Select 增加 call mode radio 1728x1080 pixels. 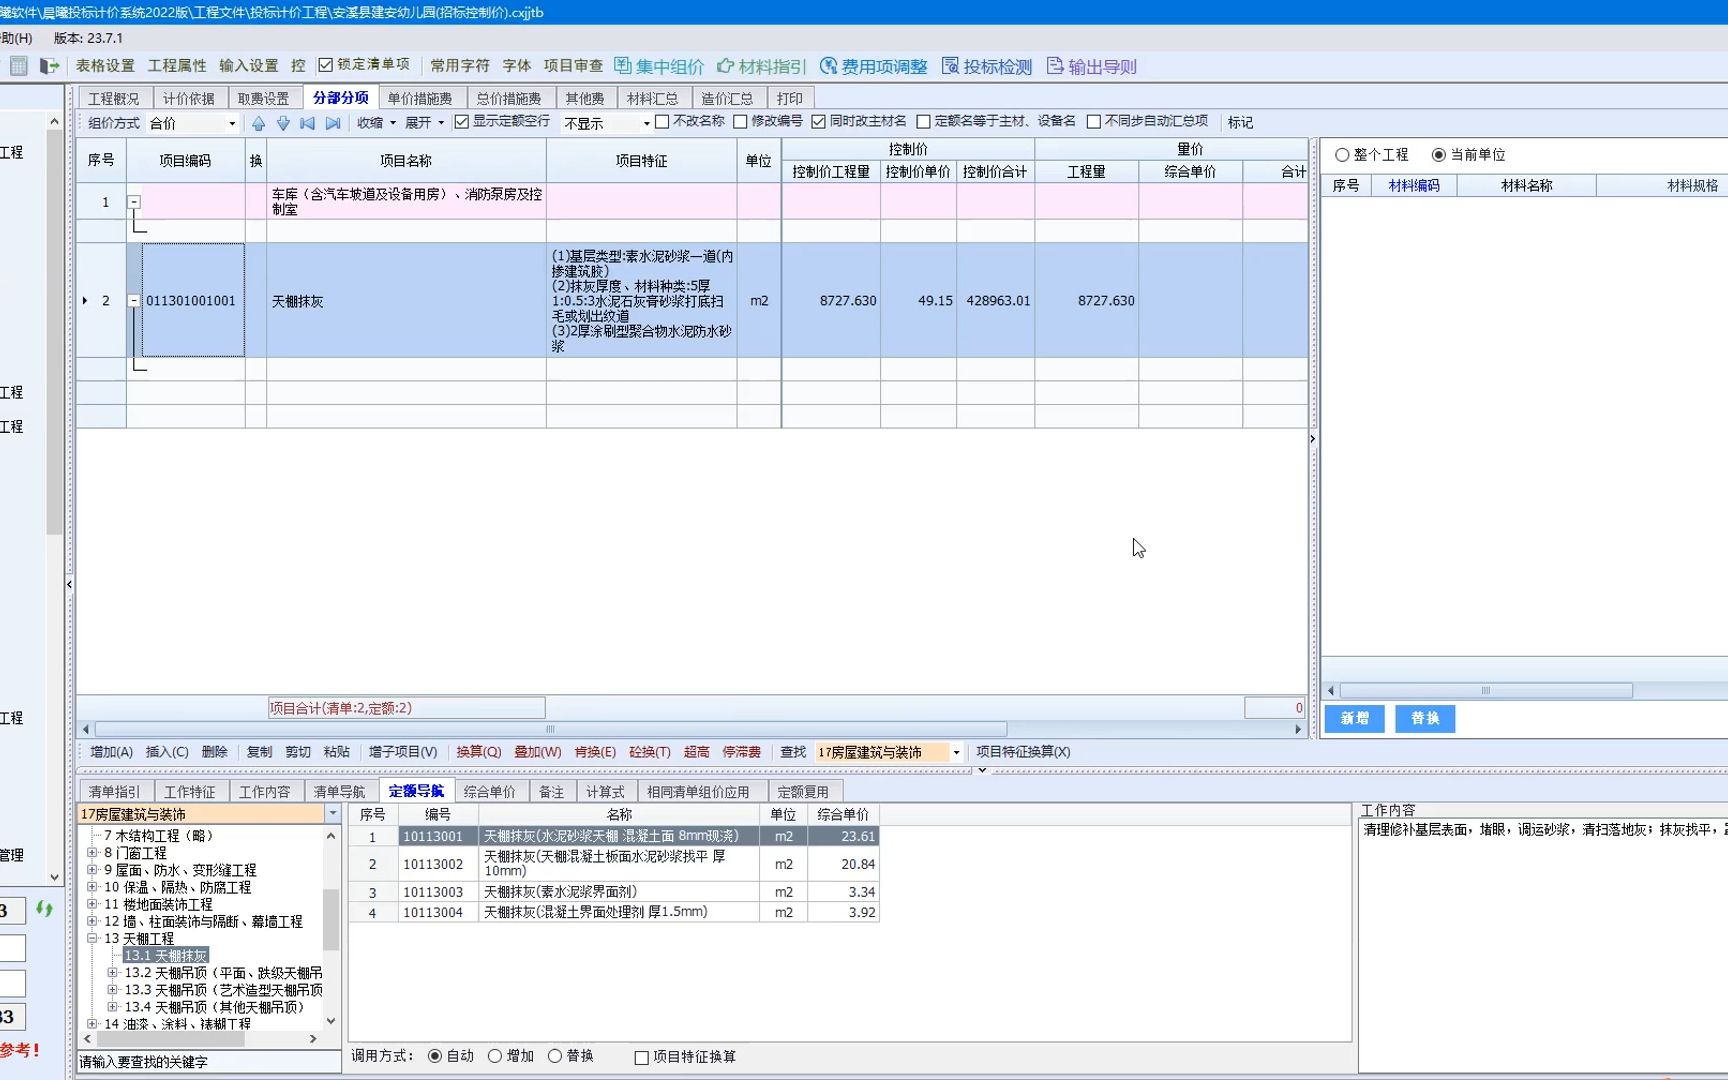pos(494,1056)
